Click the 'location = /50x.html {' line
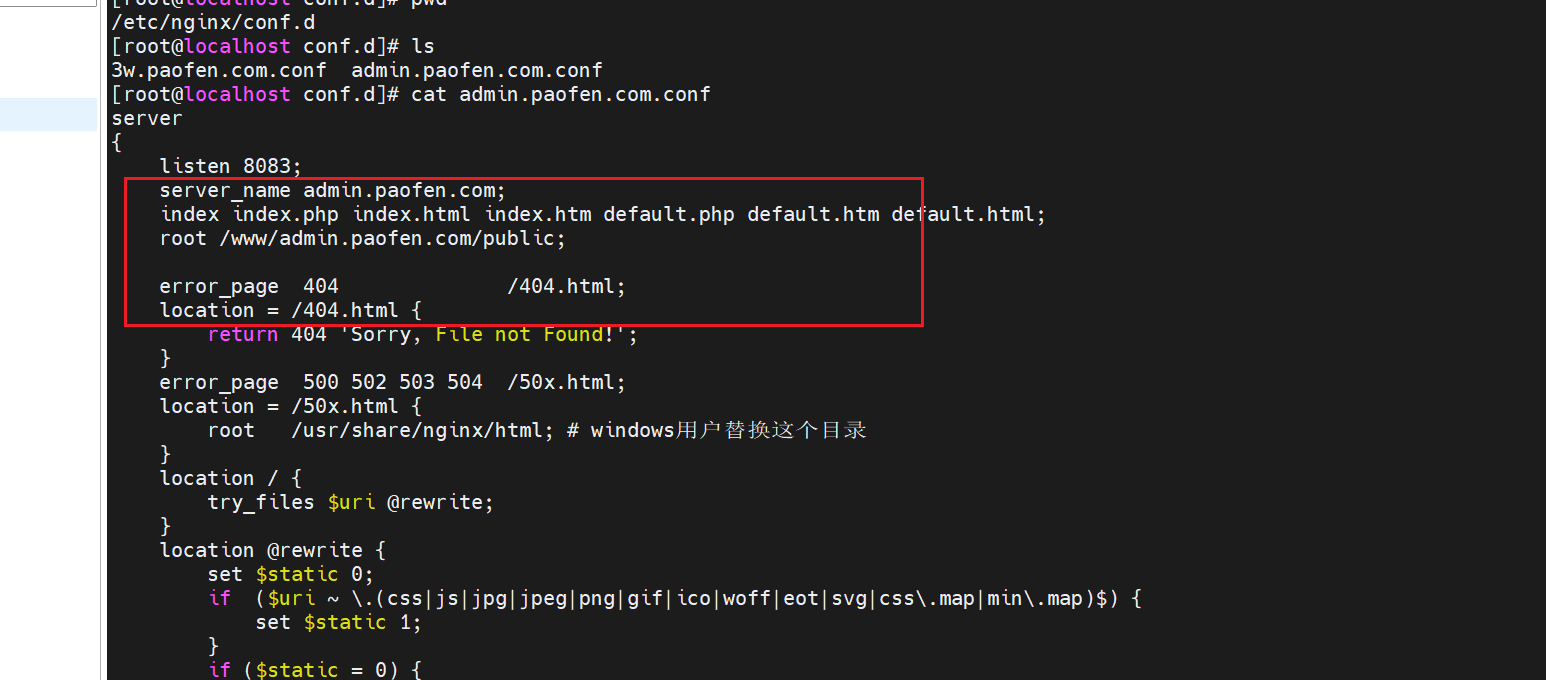Viewport: 1546px width, 680px height. 290,406
